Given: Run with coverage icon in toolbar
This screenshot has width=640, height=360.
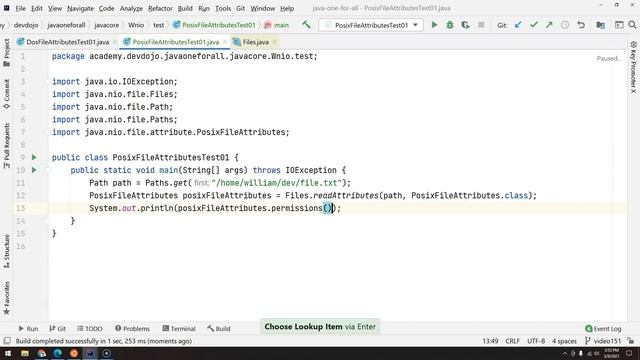Looking at the screenshot, I should click(465, 25).
